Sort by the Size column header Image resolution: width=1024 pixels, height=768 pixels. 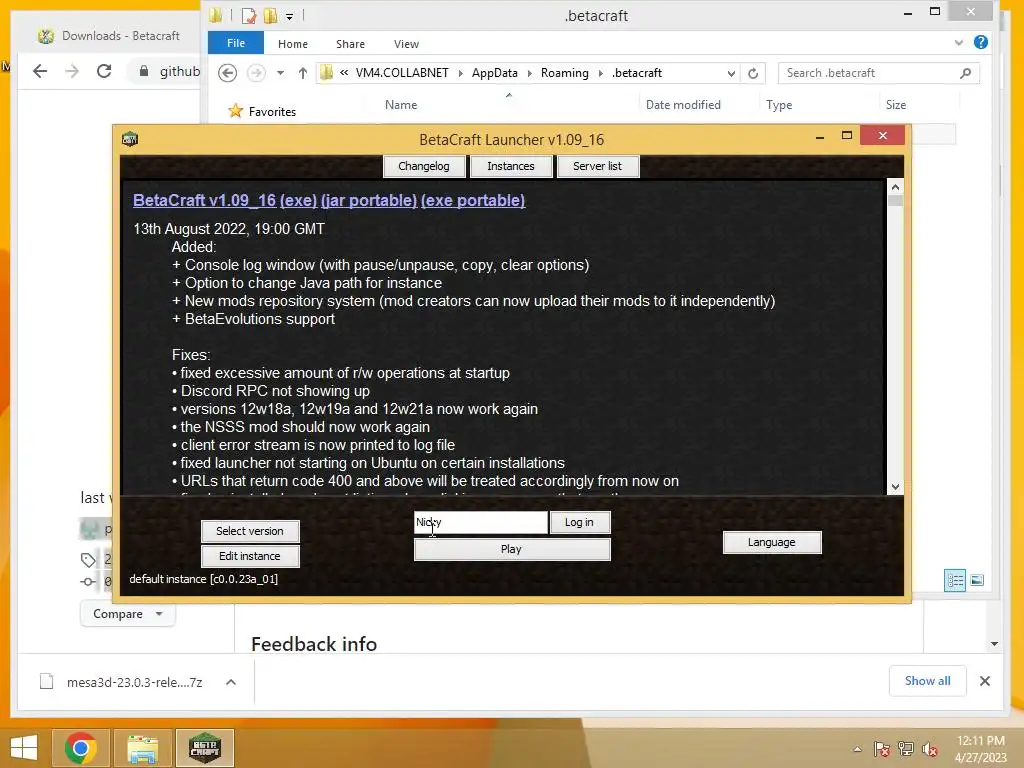(x=895, y=104)
